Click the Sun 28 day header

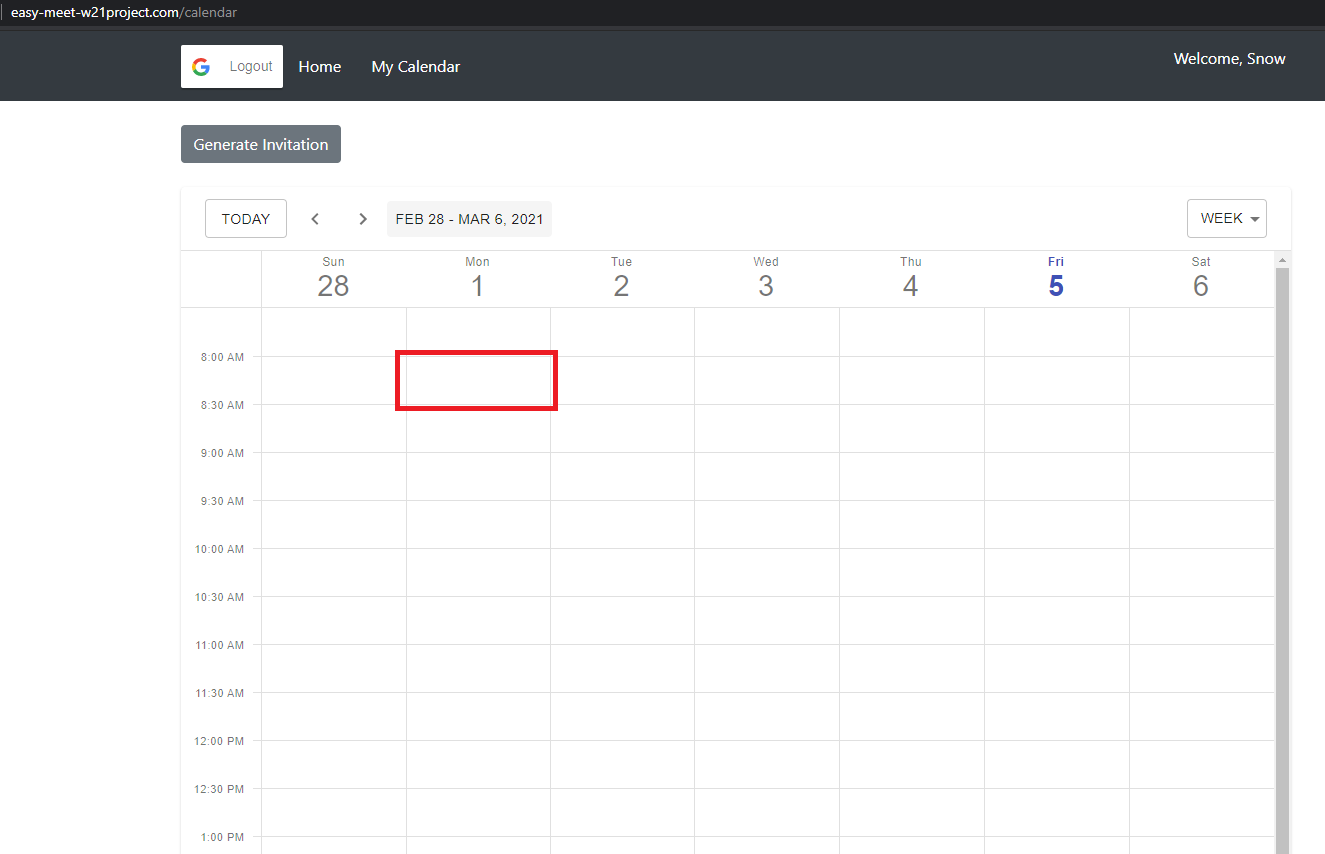click(333, 277)
